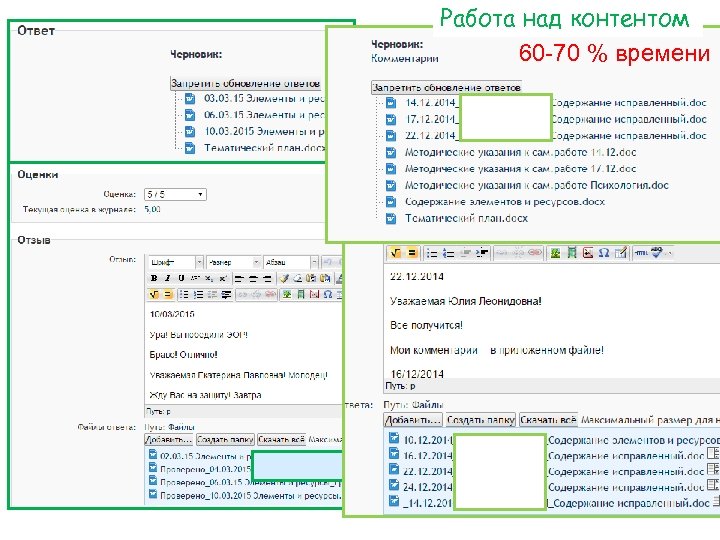Apply superscript in left editor toolbar

[223, 278]
